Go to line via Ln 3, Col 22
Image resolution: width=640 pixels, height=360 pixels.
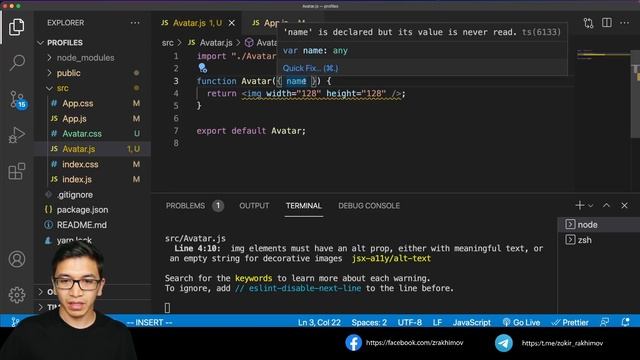coord(319,322)
